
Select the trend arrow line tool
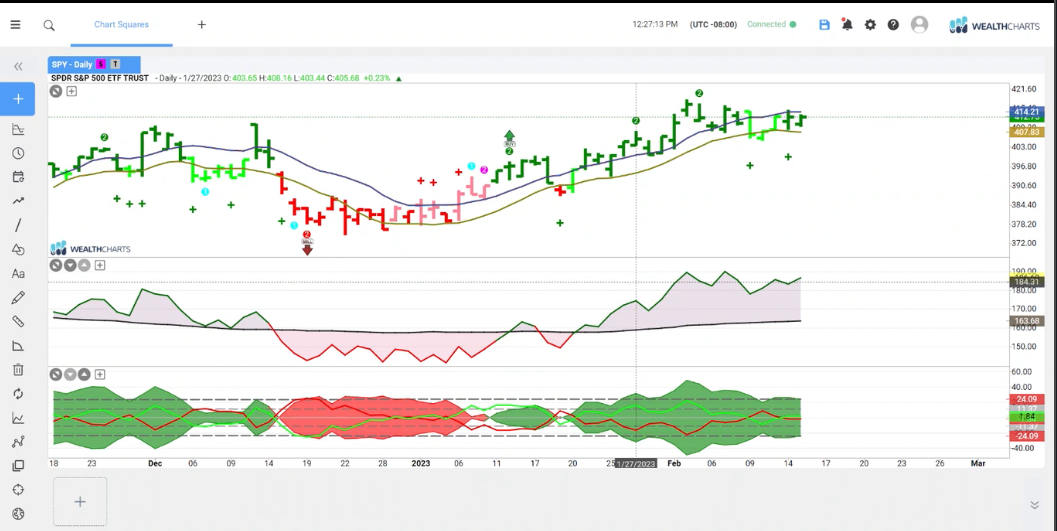click(18, 201)
